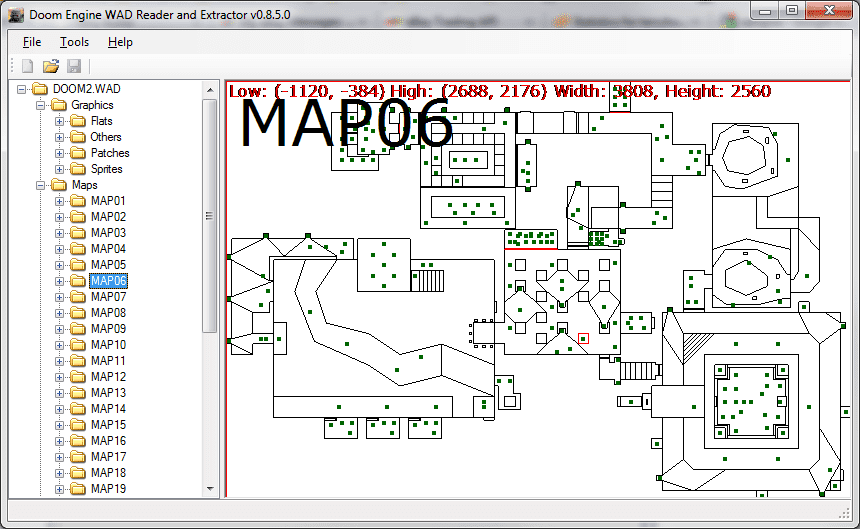Viewport: 860px width, 529px height.
Task: Collapse the Maps tree node
Action: [41, 185]
